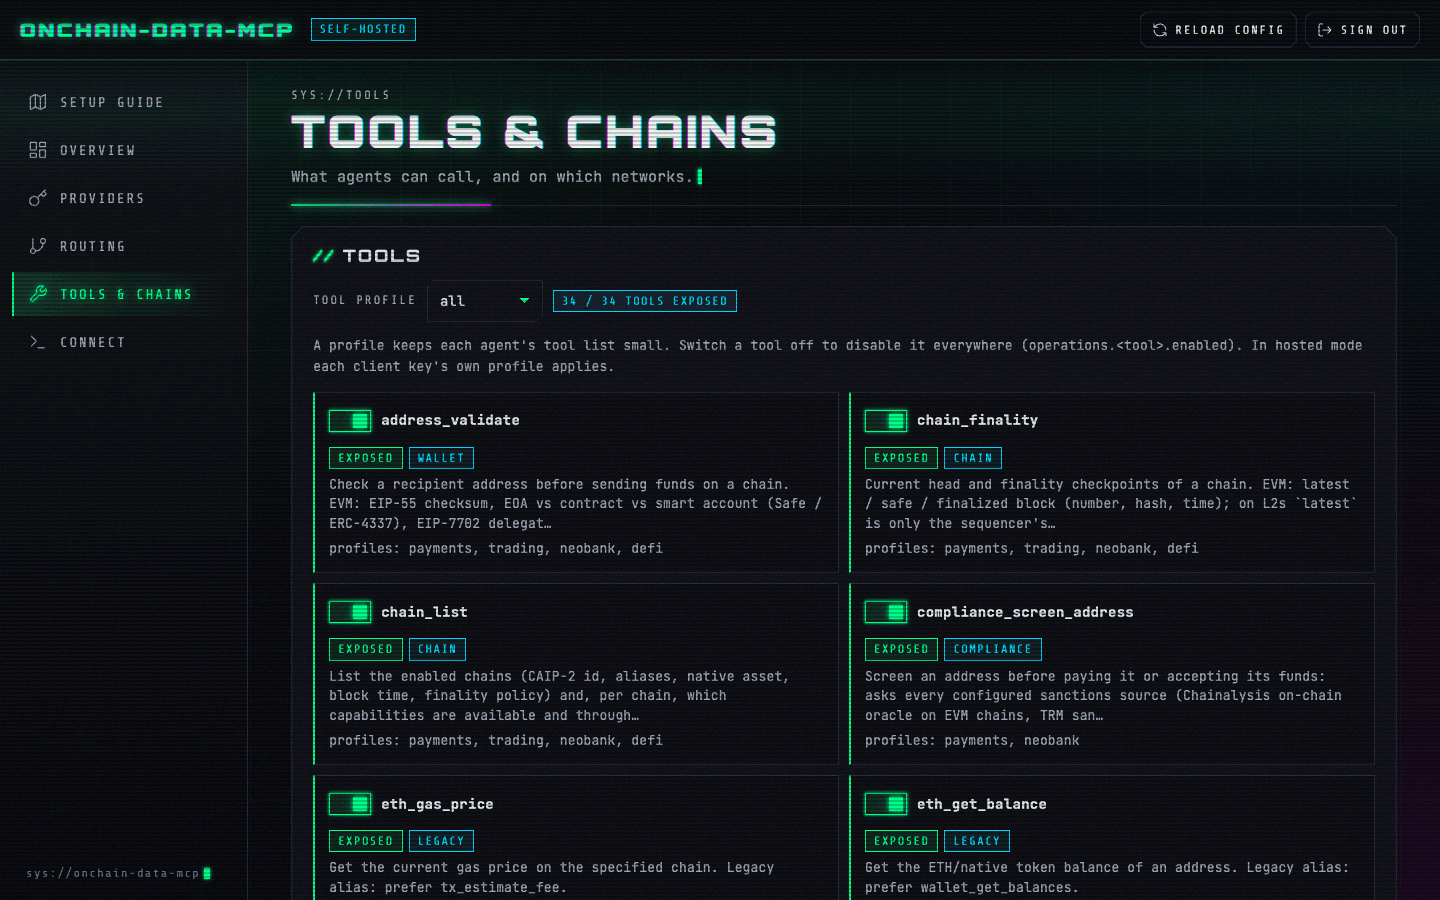
Task: Click the dropdown arrow beside 'all'
Action: pyautogui.click(x=524, y=301)
